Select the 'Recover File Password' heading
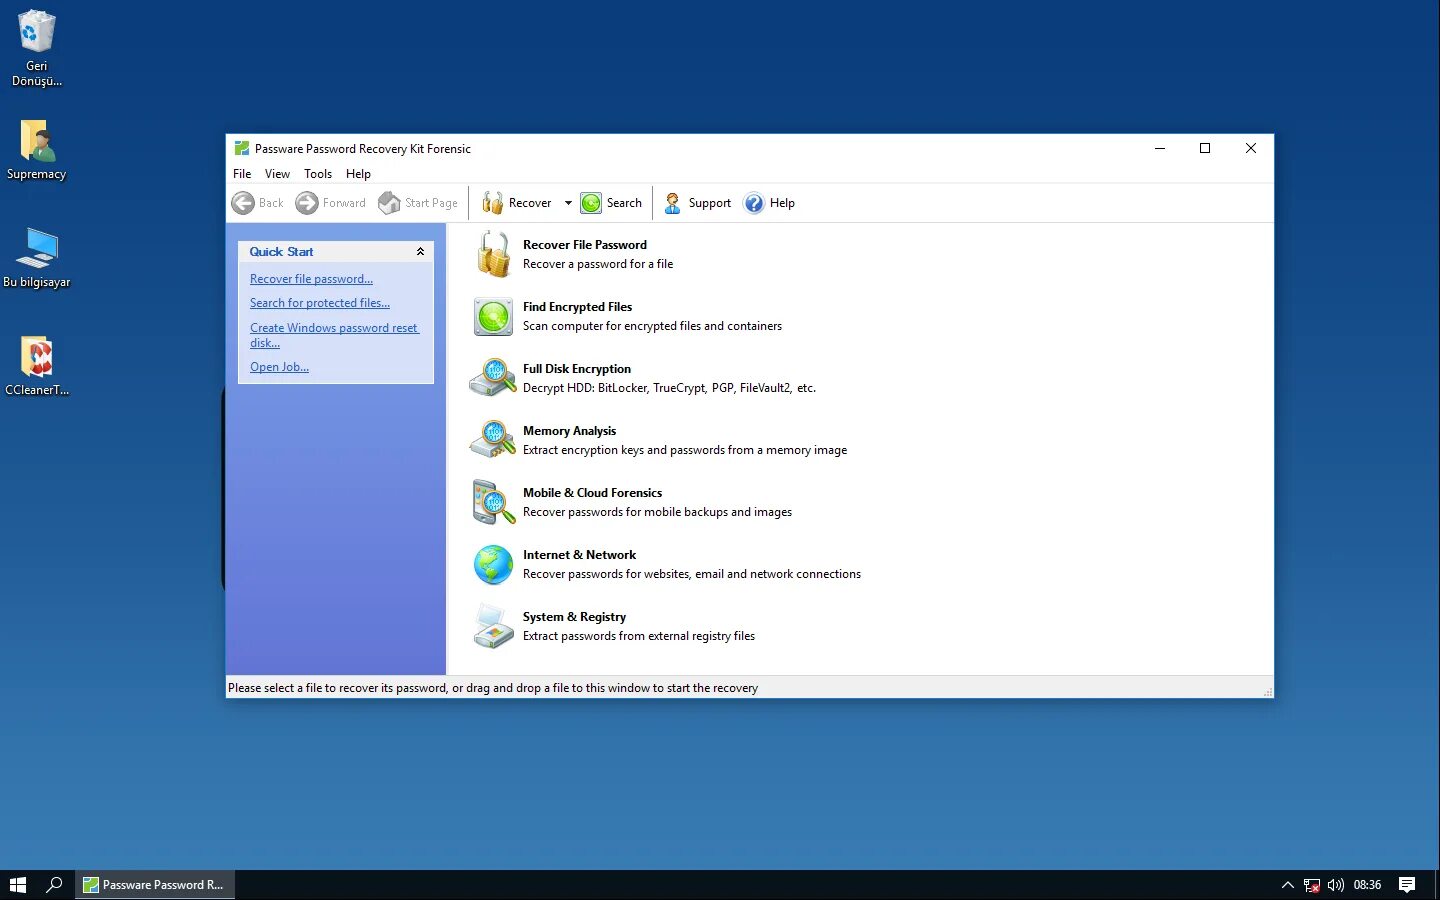The height and width of the screenshot is (900, 1440). click(x=585, y=245)
